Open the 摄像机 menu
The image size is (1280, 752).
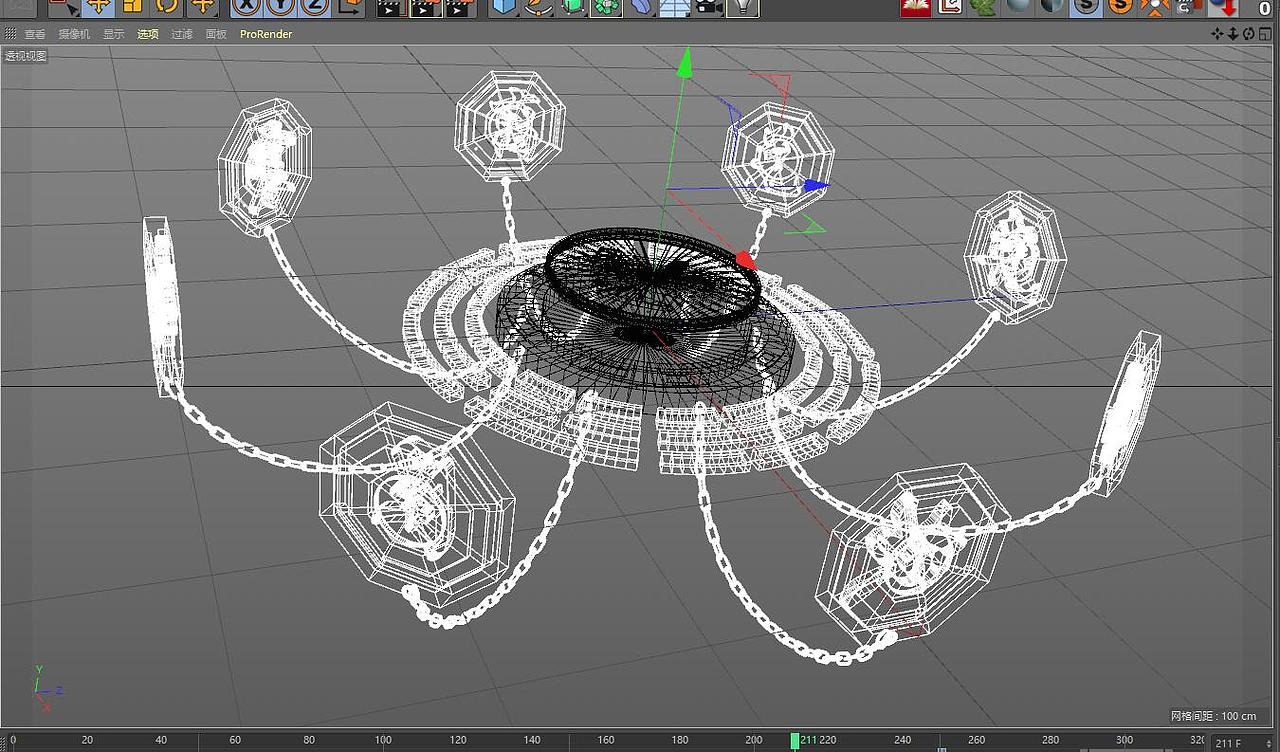point(74,34)
